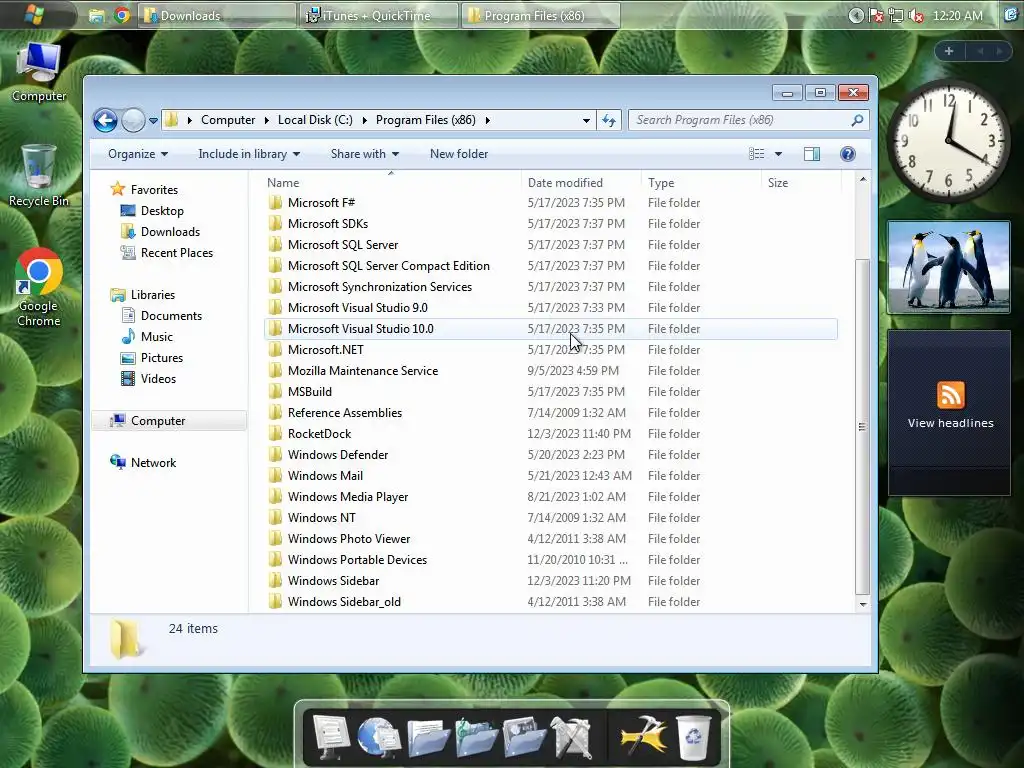
Task: Click the search magnifier icon
Action: click(857, 120)
